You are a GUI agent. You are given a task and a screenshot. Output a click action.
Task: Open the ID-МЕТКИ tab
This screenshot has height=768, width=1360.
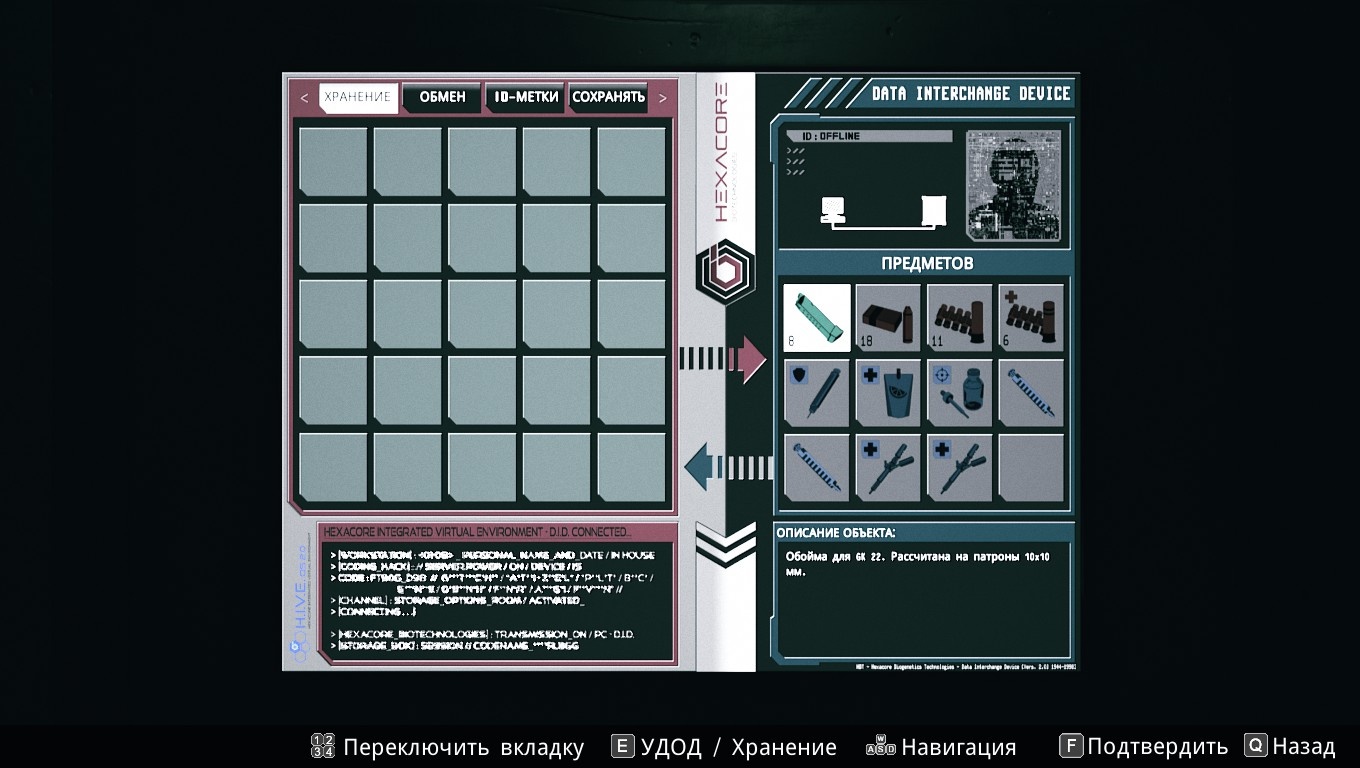point(526,97)
